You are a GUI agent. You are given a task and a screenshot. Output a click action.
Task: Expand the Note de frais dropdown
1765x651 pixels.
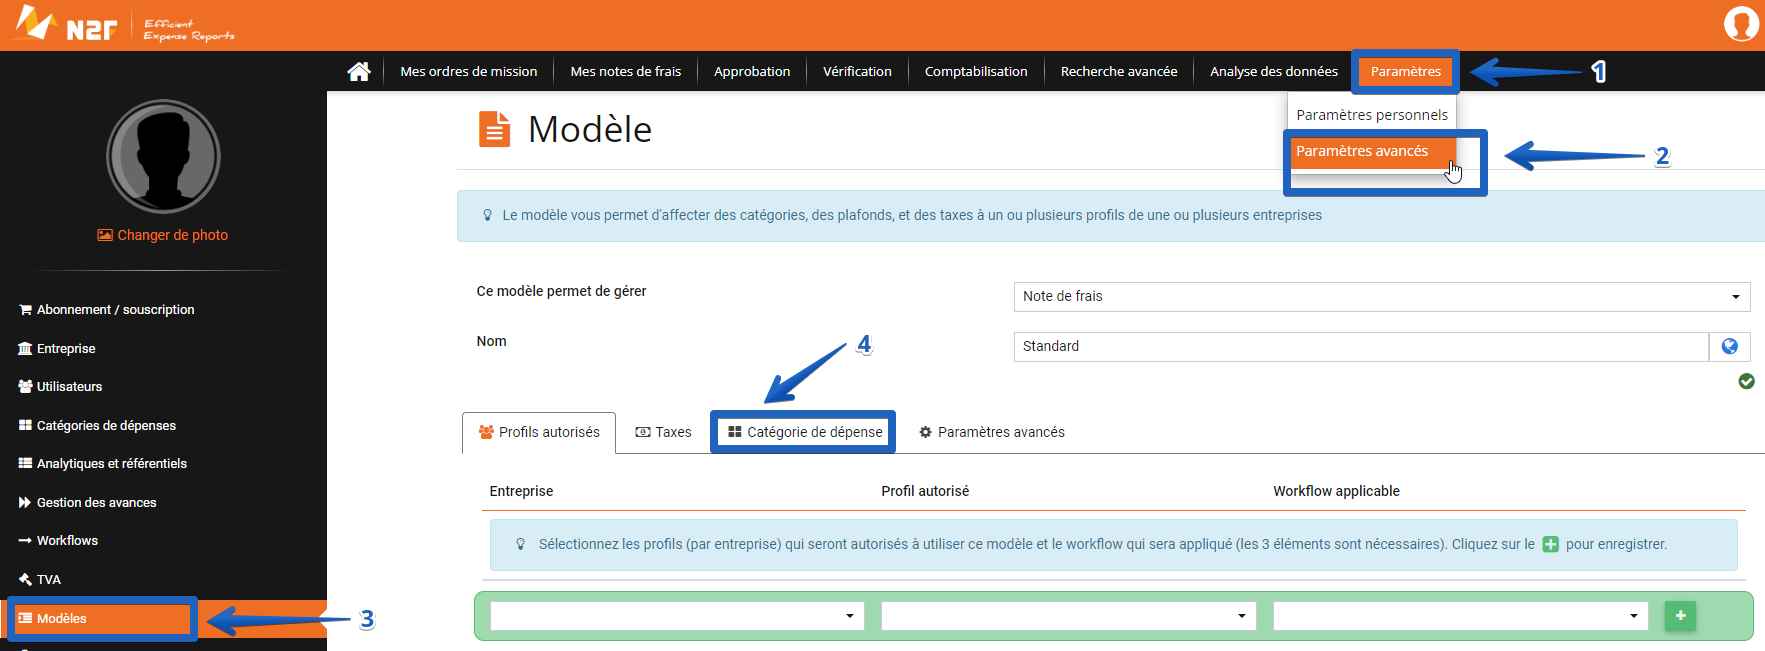coord(1381,296)
